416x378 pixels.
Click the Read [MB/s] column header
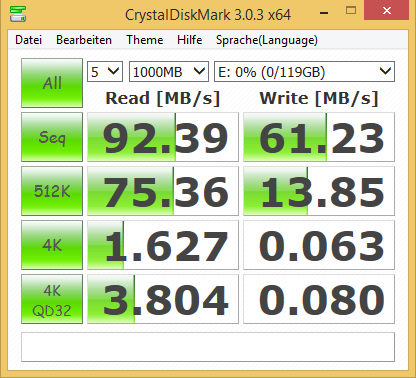click(163, 98)
